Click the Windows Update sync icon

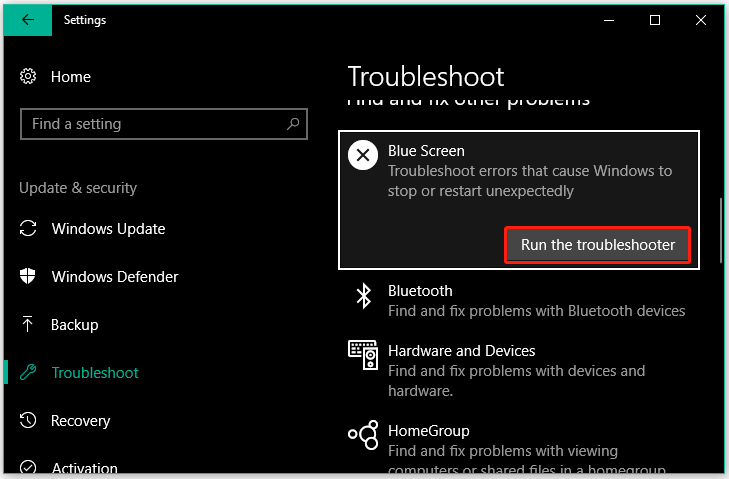[28, 229]
